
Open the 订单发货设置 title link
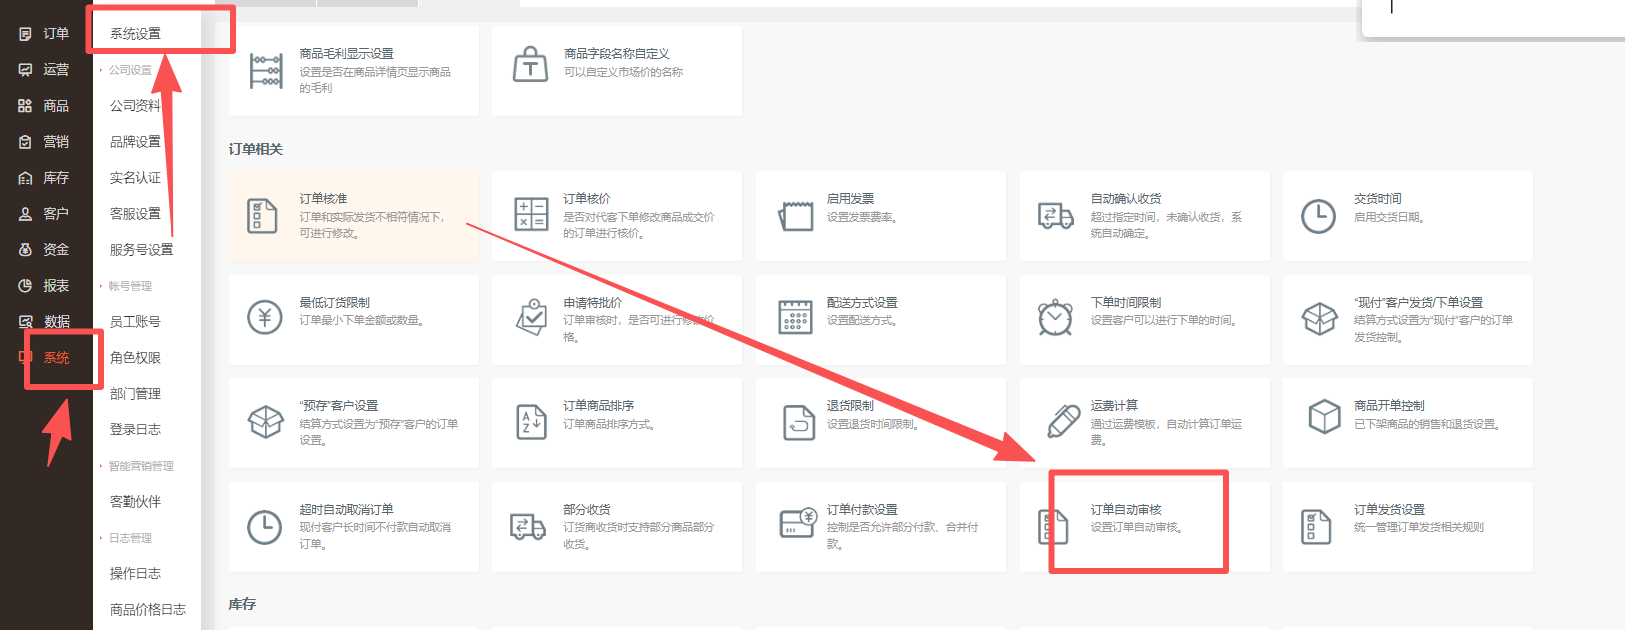tap(1389, 510)
